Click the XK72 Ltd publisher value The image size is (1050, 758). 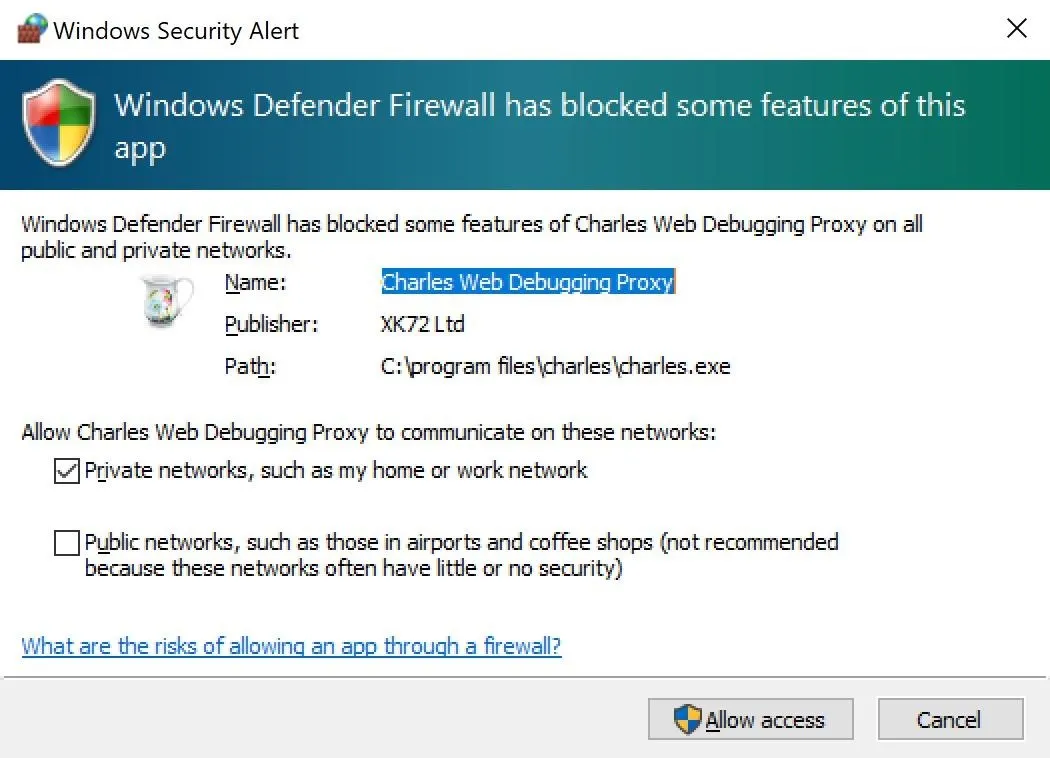423,324
